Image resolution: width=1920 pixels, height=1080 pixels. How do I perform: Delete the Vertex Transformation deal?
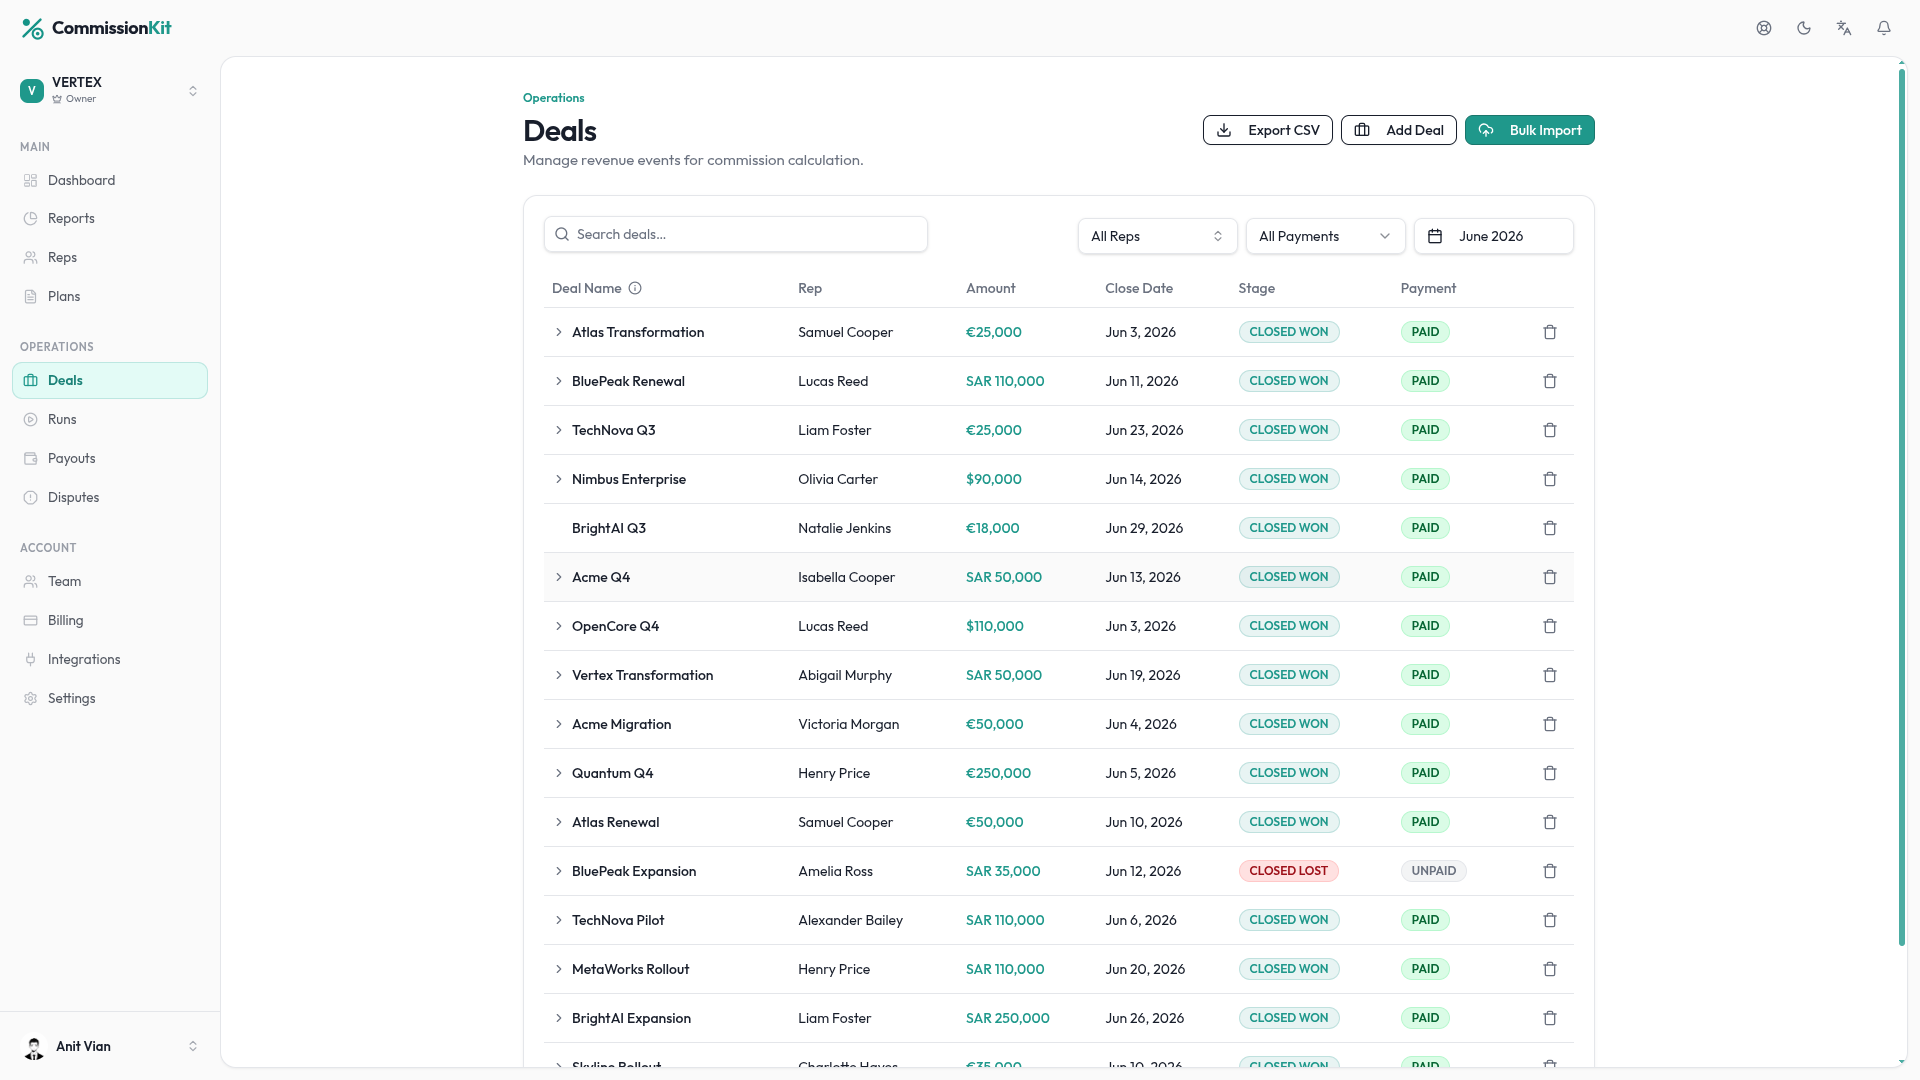point(1550,675)
